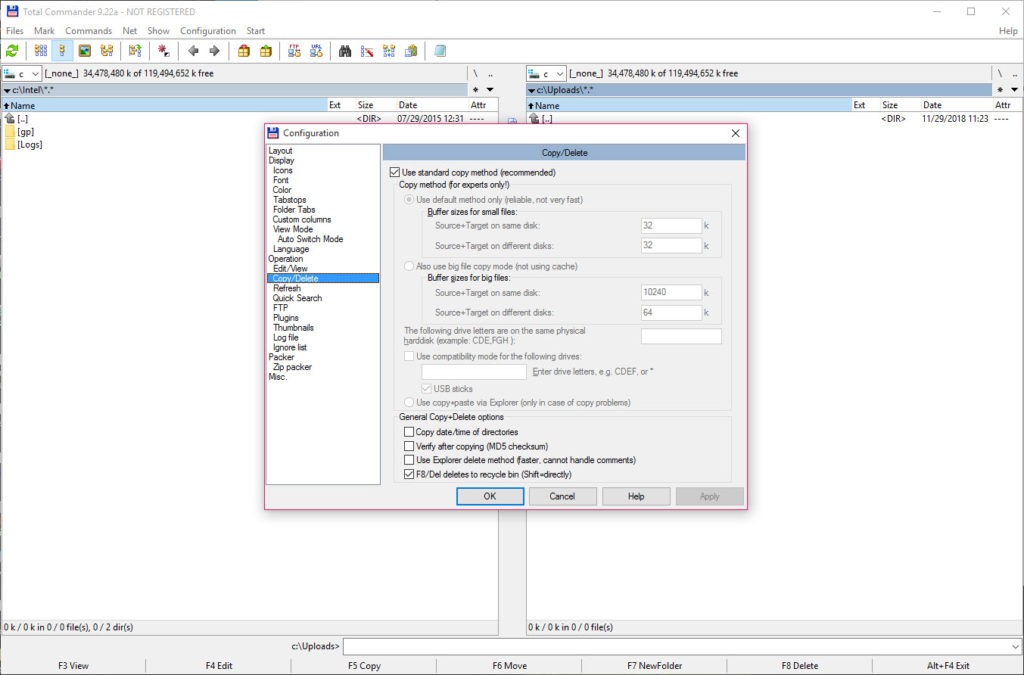Click the Pack files toolbar icon

(244, 51)
